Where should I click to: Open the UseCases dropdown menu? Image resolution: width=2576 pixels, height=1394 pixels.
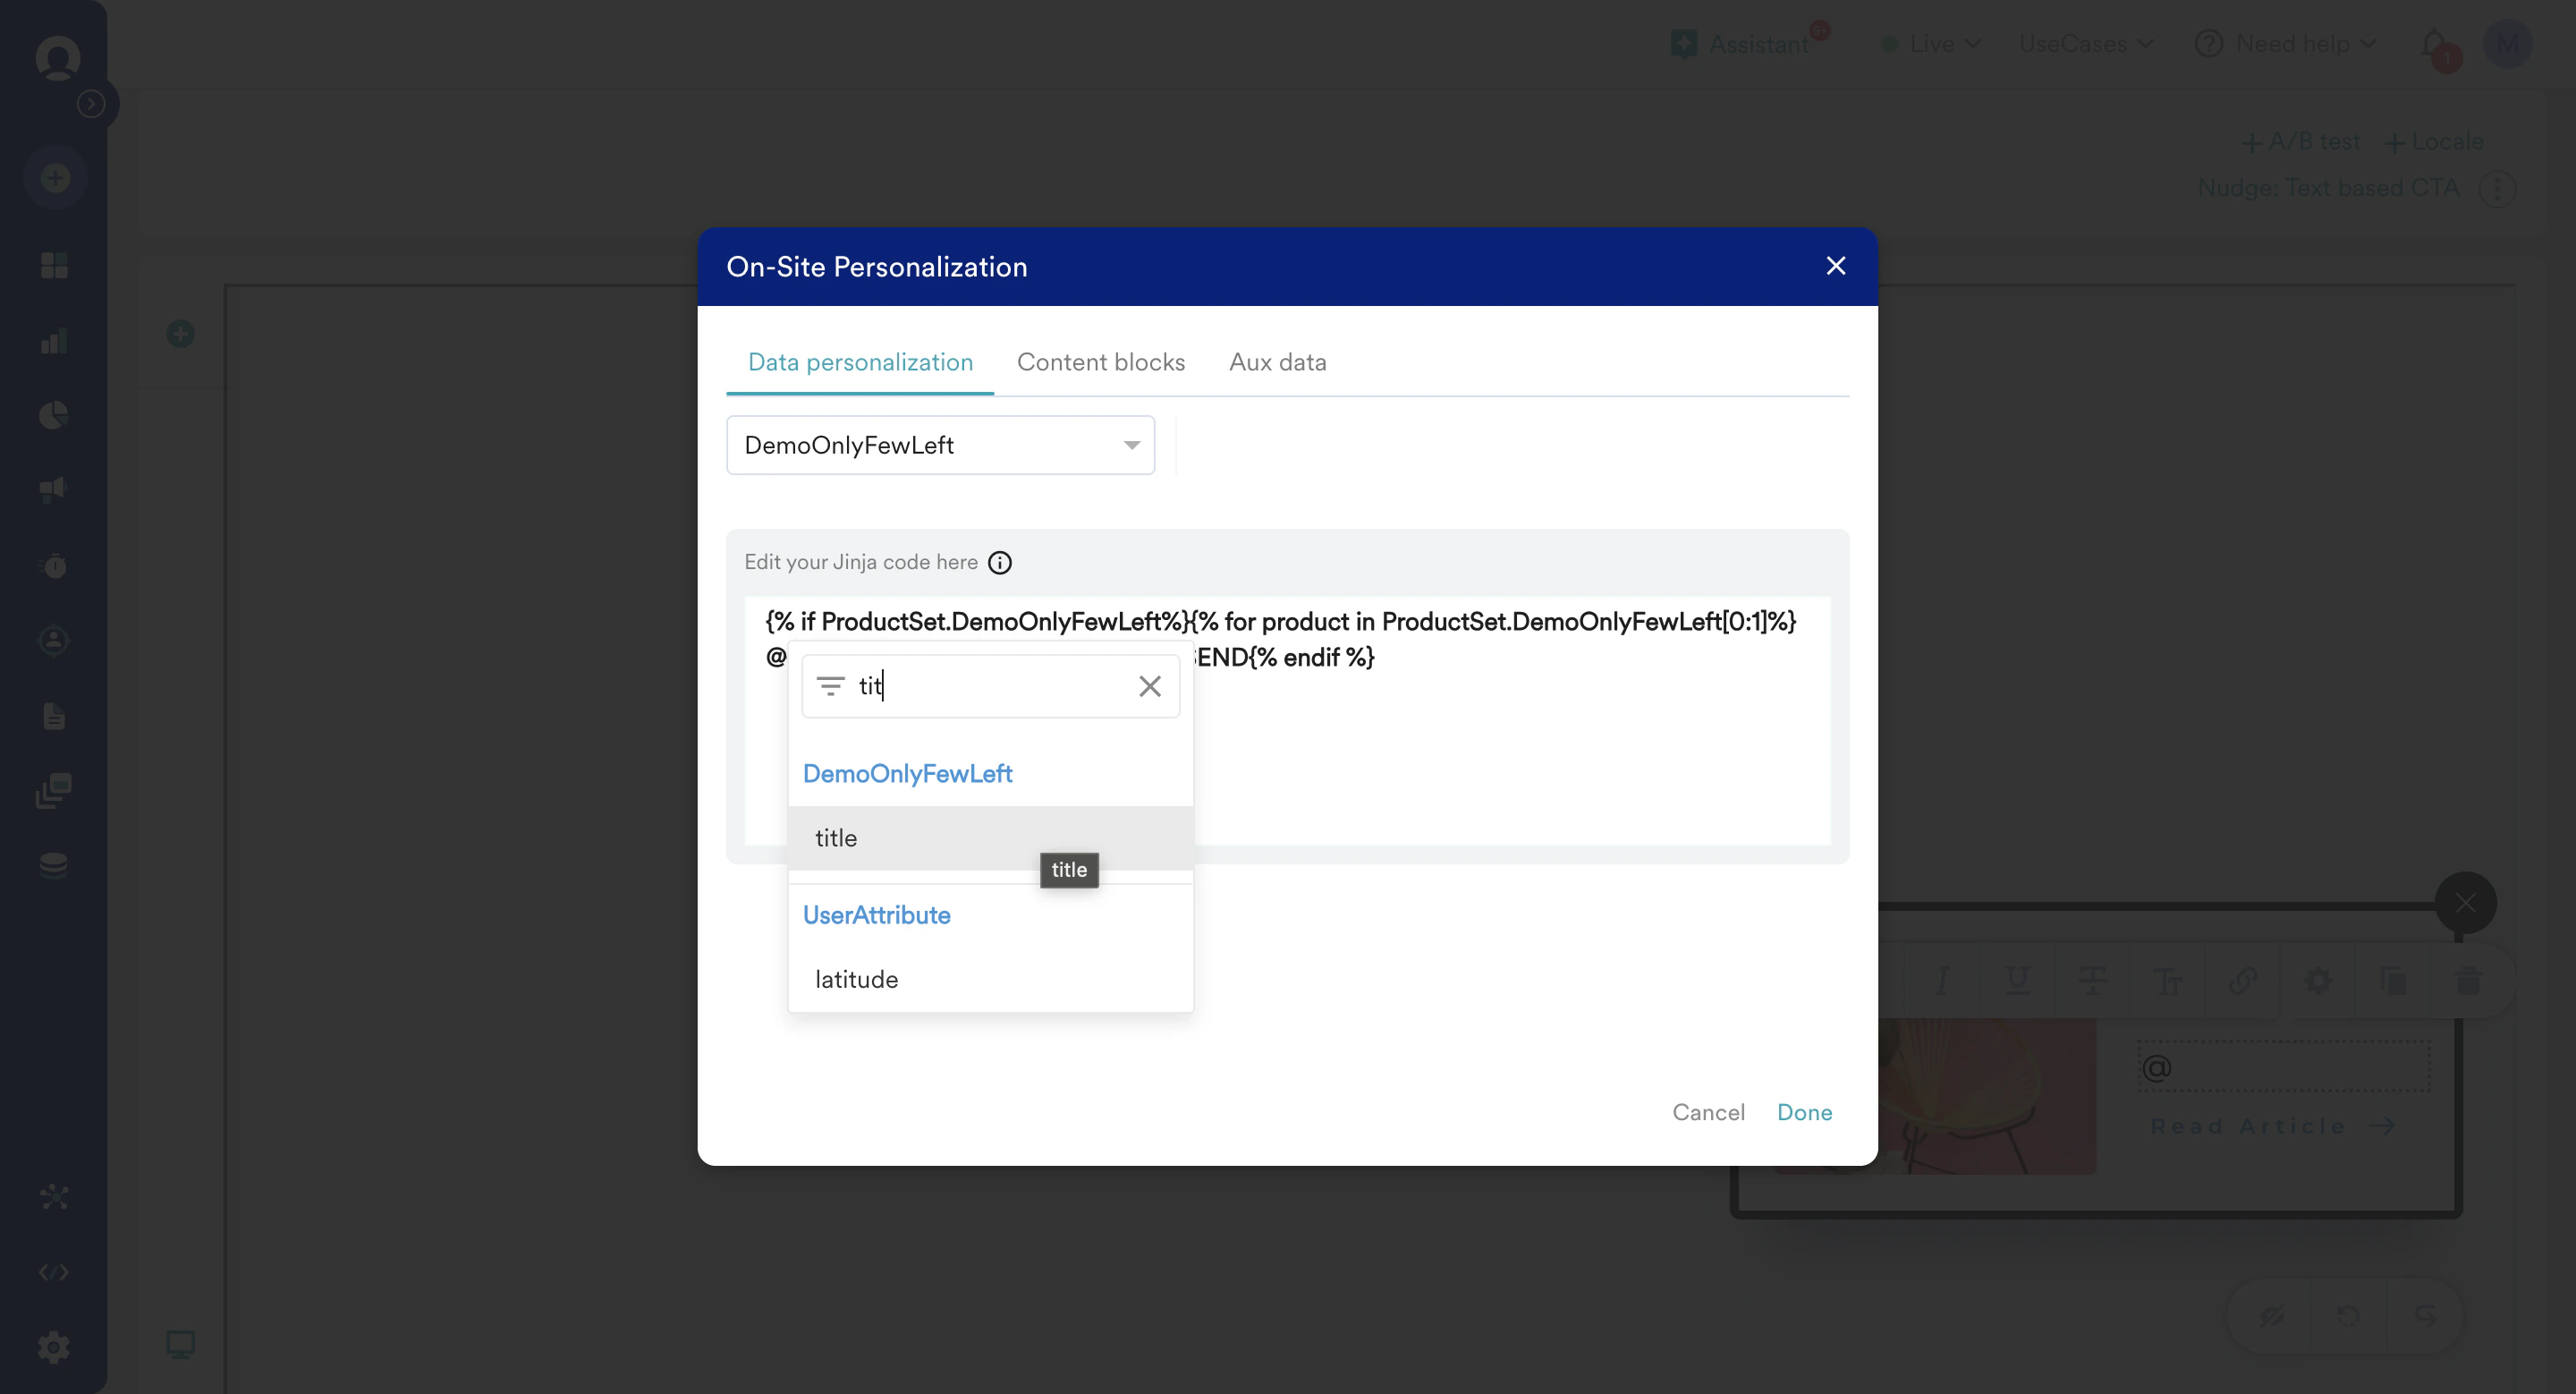pyautogui.click(x=2085, y=44)
